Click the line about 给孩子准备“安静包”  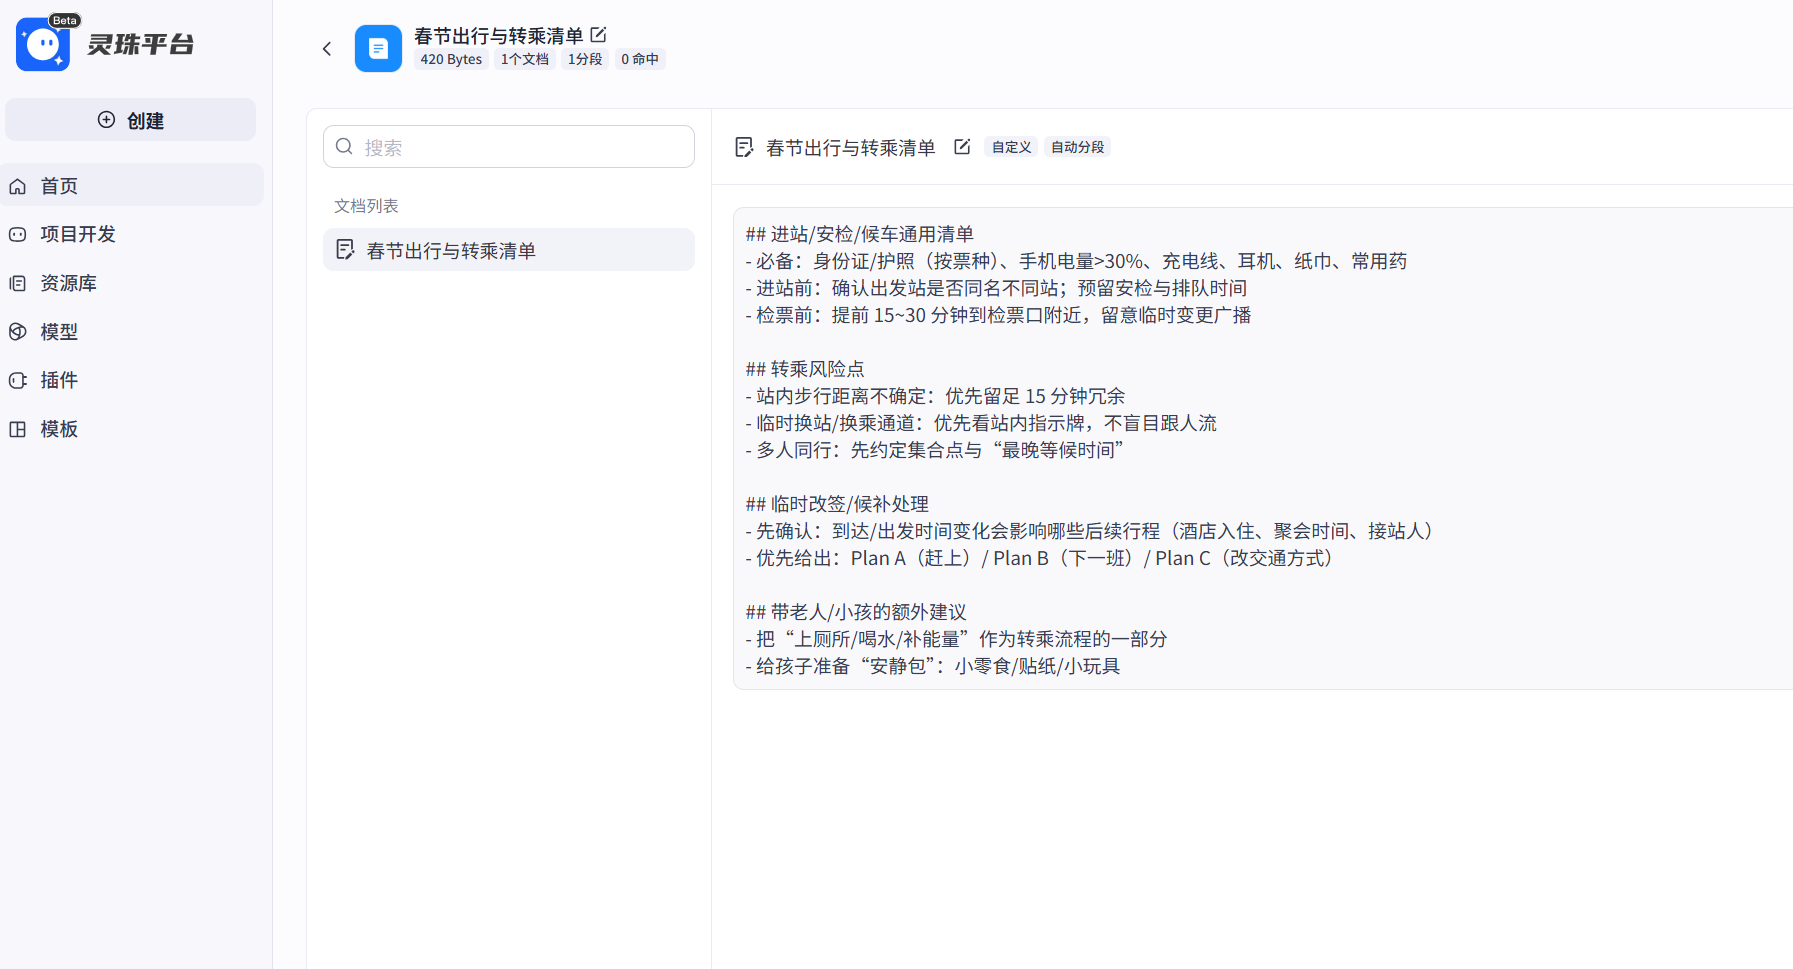tap(933, 666)
